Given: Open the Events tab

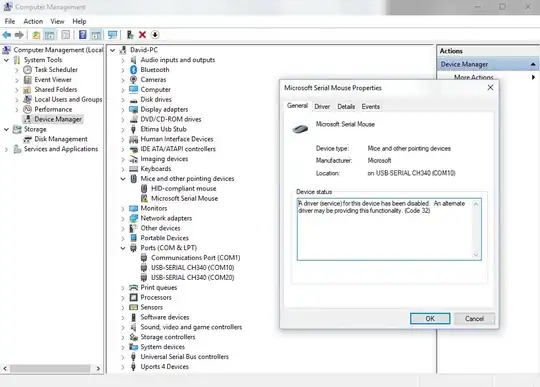Looking at the screenshot, I should [371, 107].
